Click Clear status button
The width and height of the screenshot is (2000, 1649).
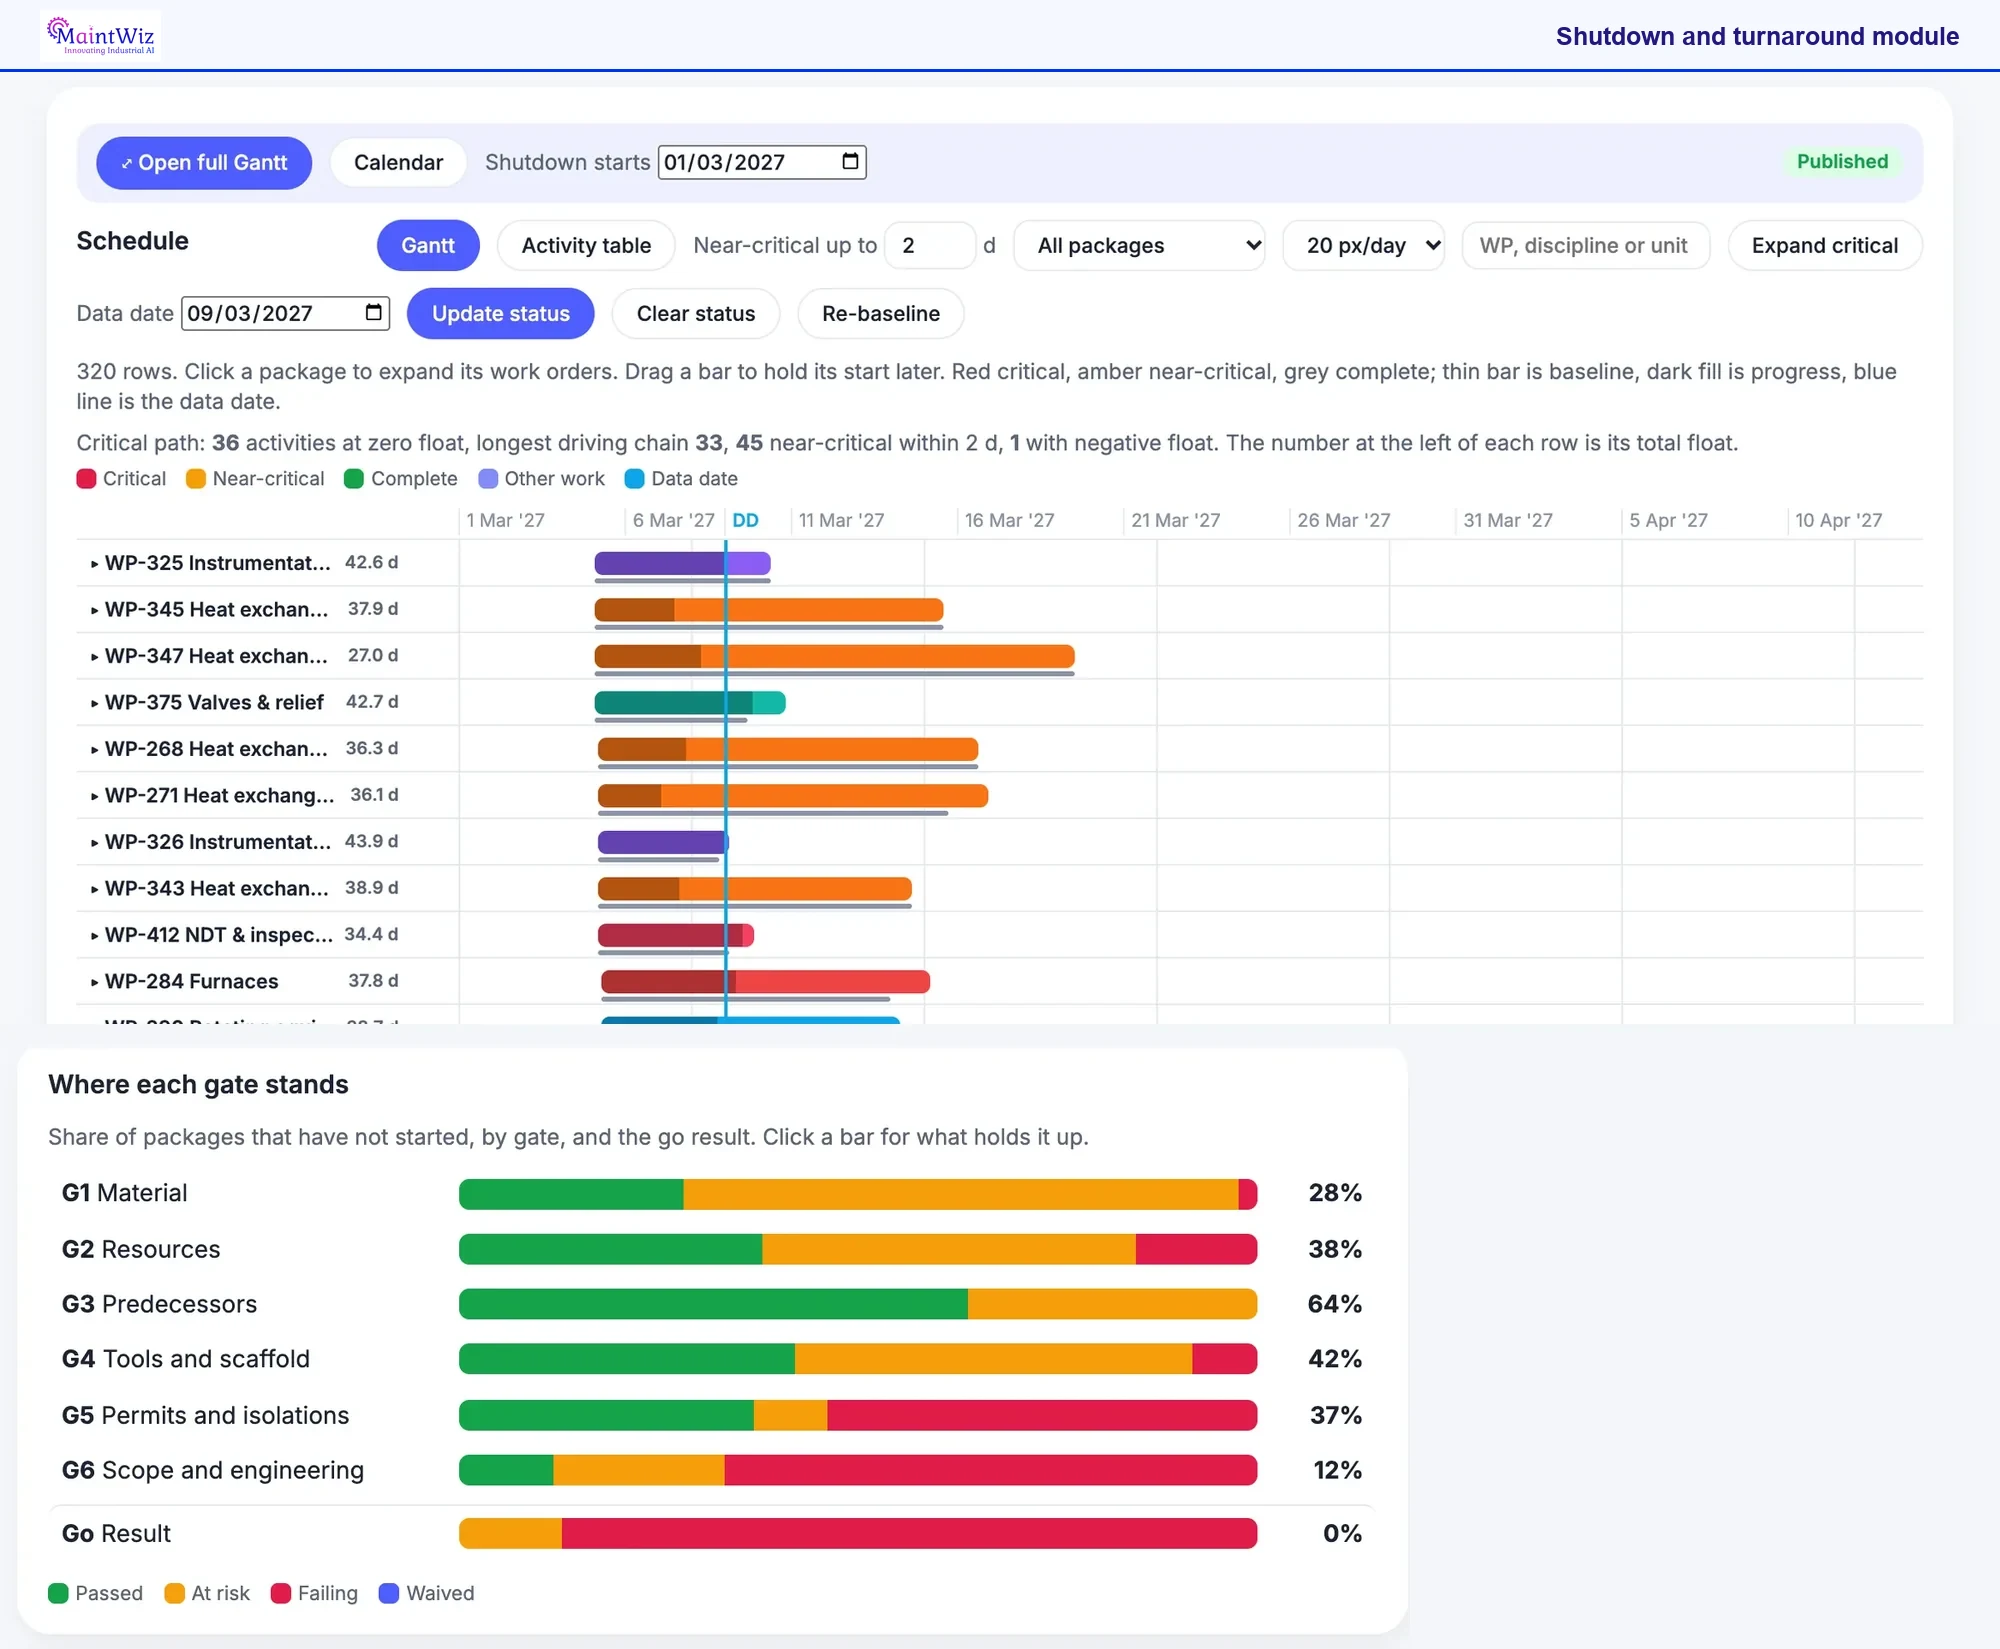696,313
